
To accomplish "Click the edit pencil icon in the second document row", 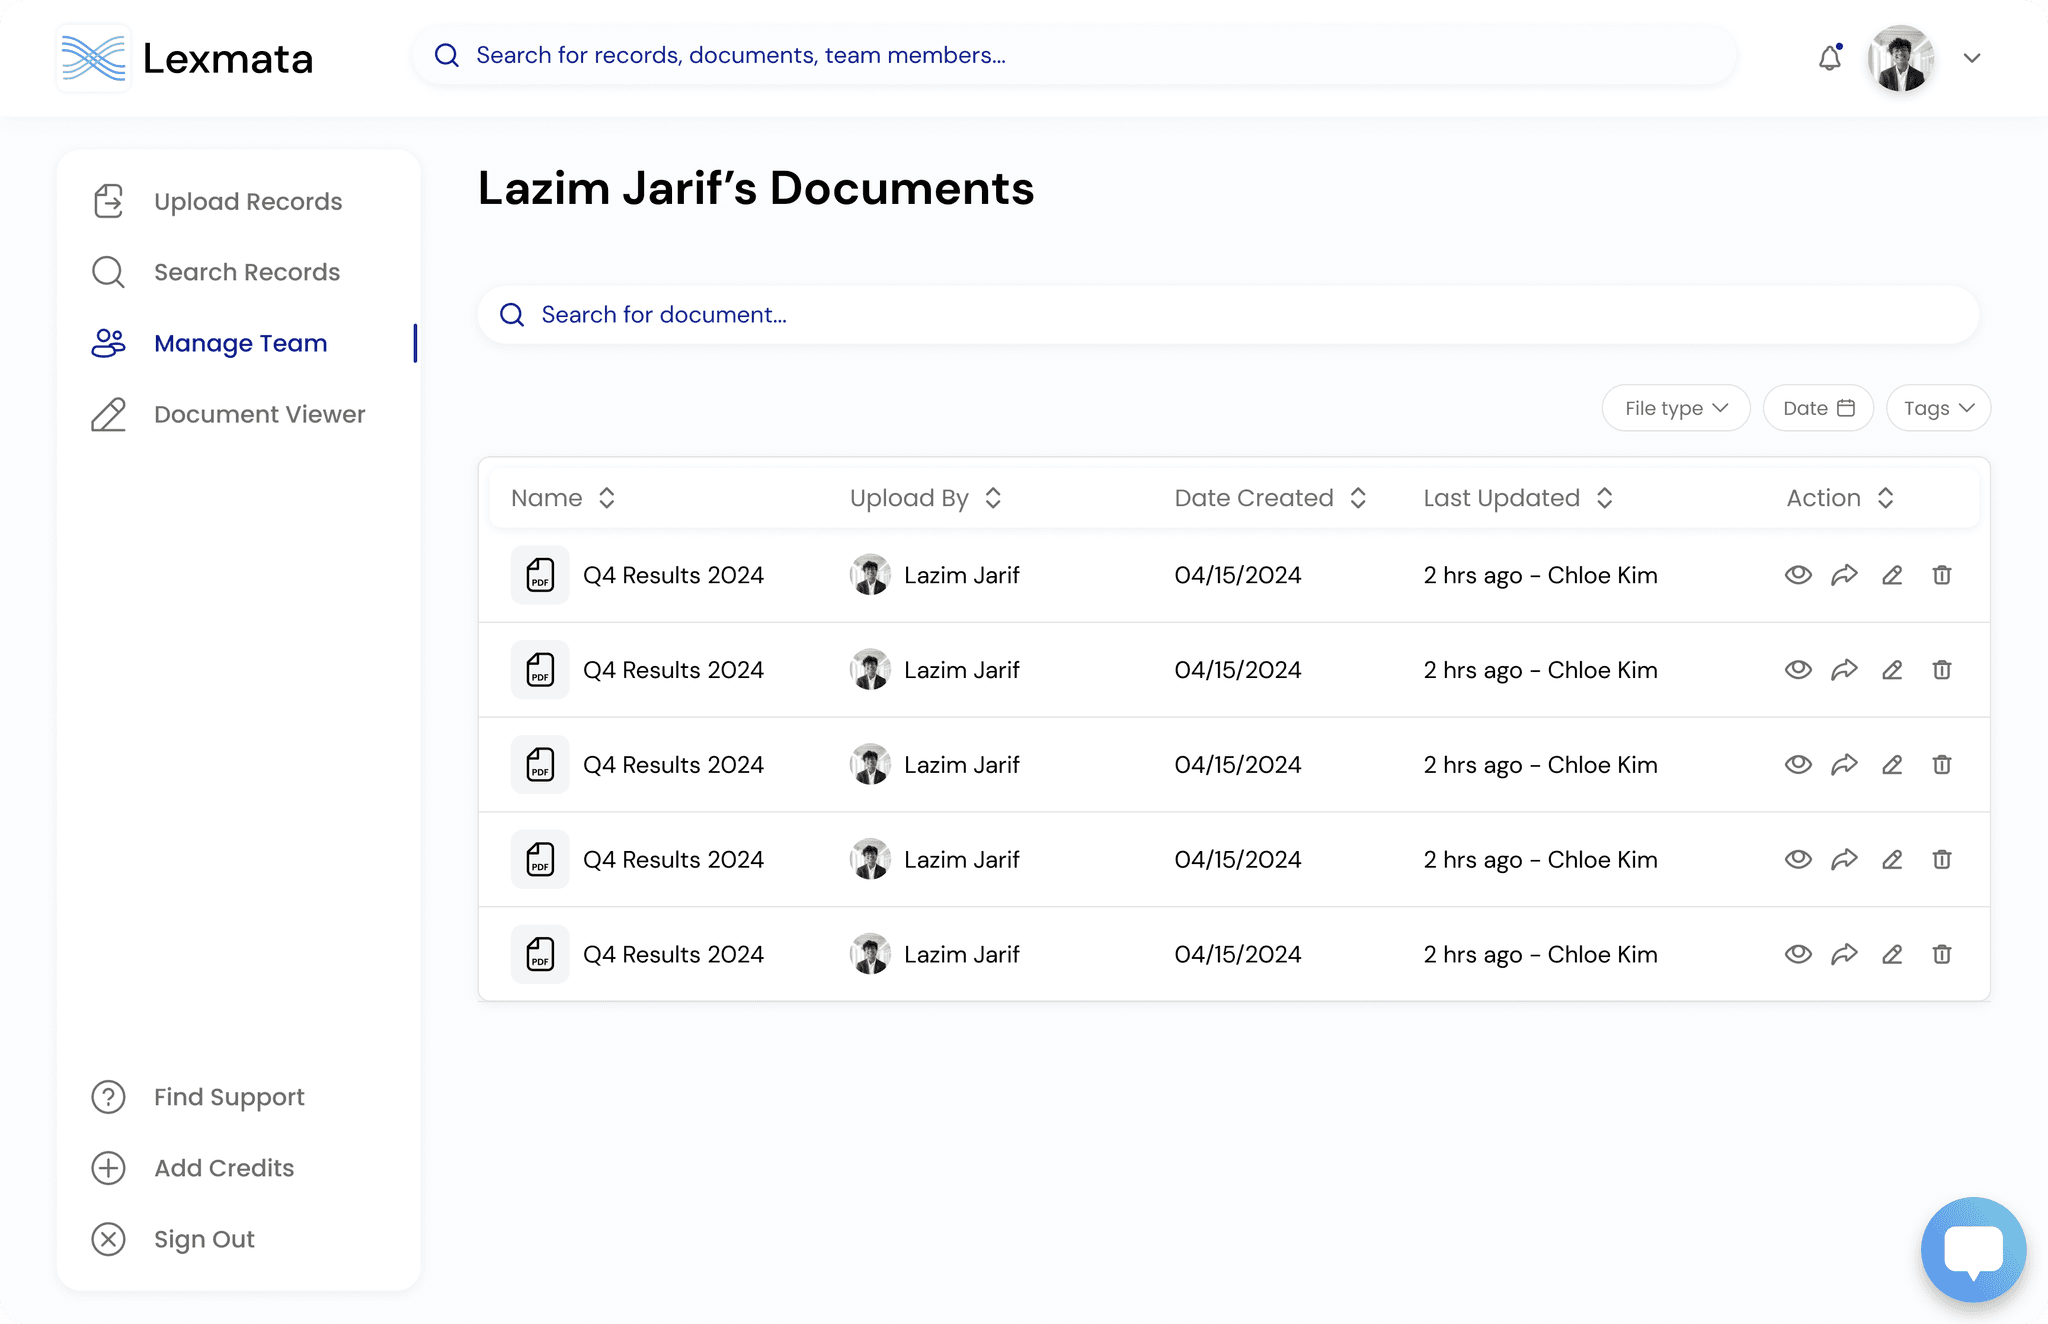I will [x=1892, y=670].
